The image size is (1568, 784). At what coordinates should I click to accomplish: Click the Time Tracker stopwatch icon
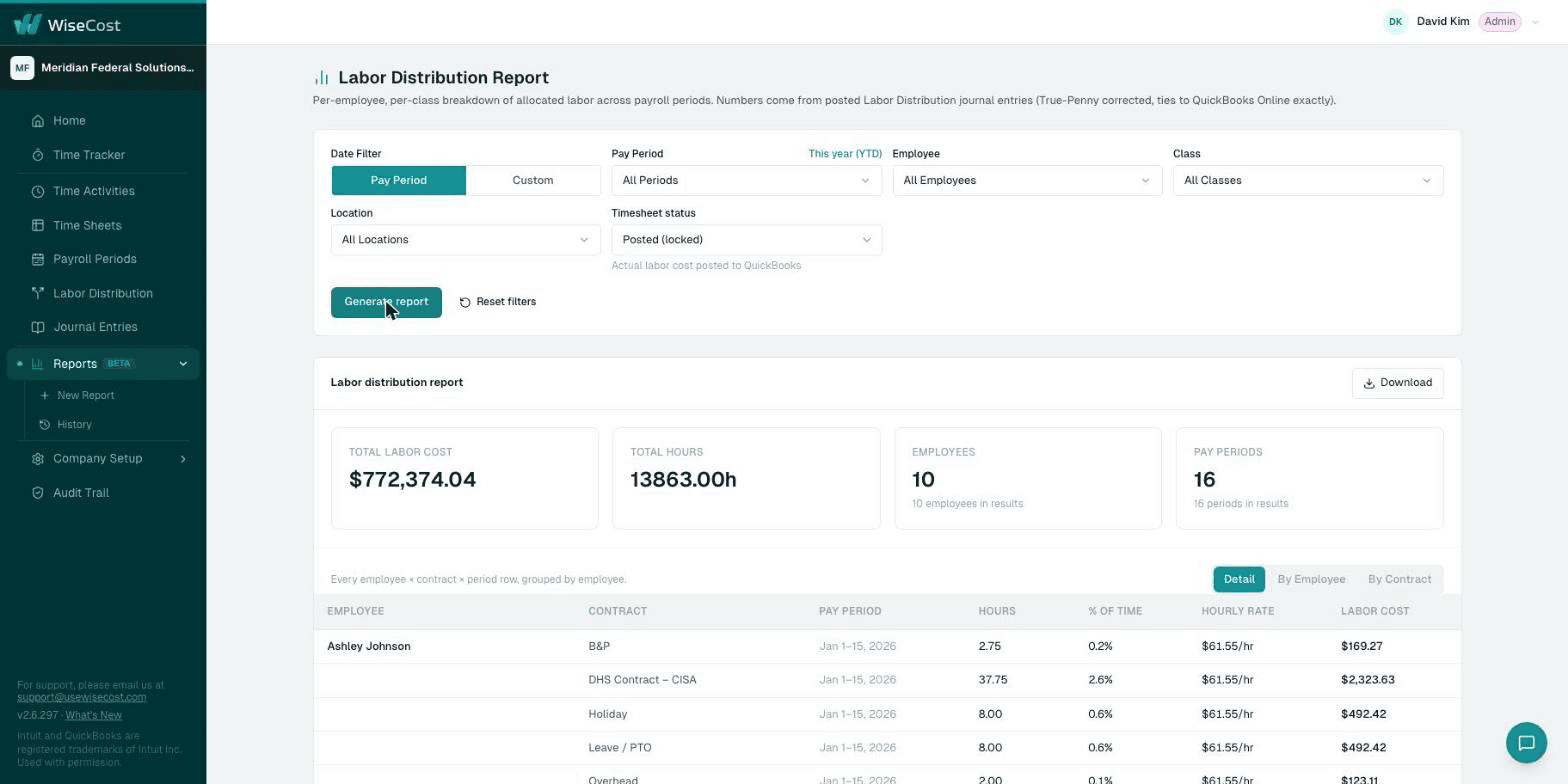pyautogui.click(x=38, y=155)
